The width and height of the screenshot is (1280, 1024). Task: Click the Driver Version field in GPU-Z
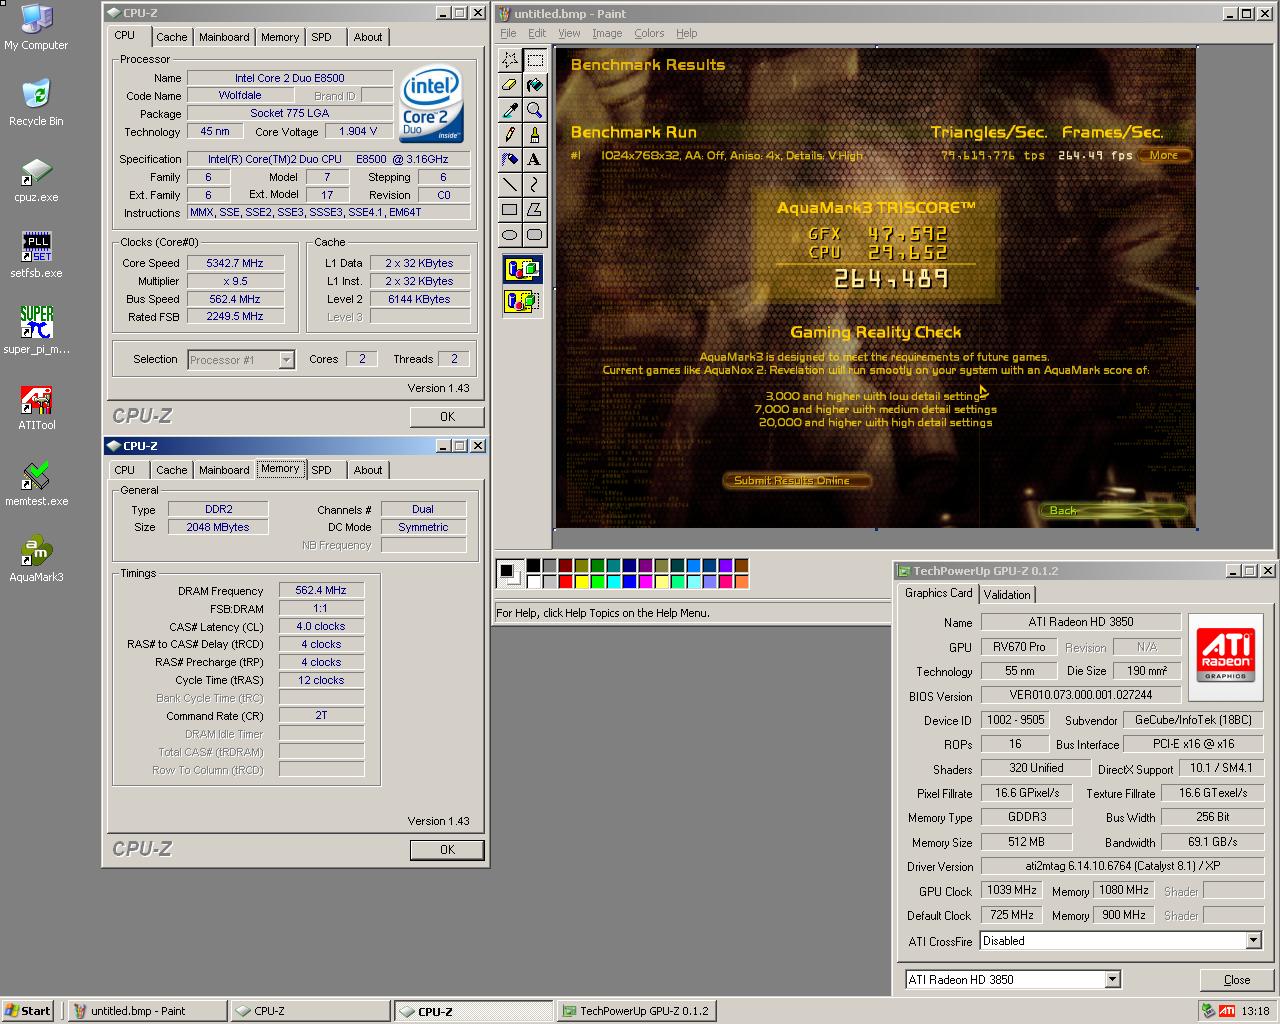pos(1122,866)
